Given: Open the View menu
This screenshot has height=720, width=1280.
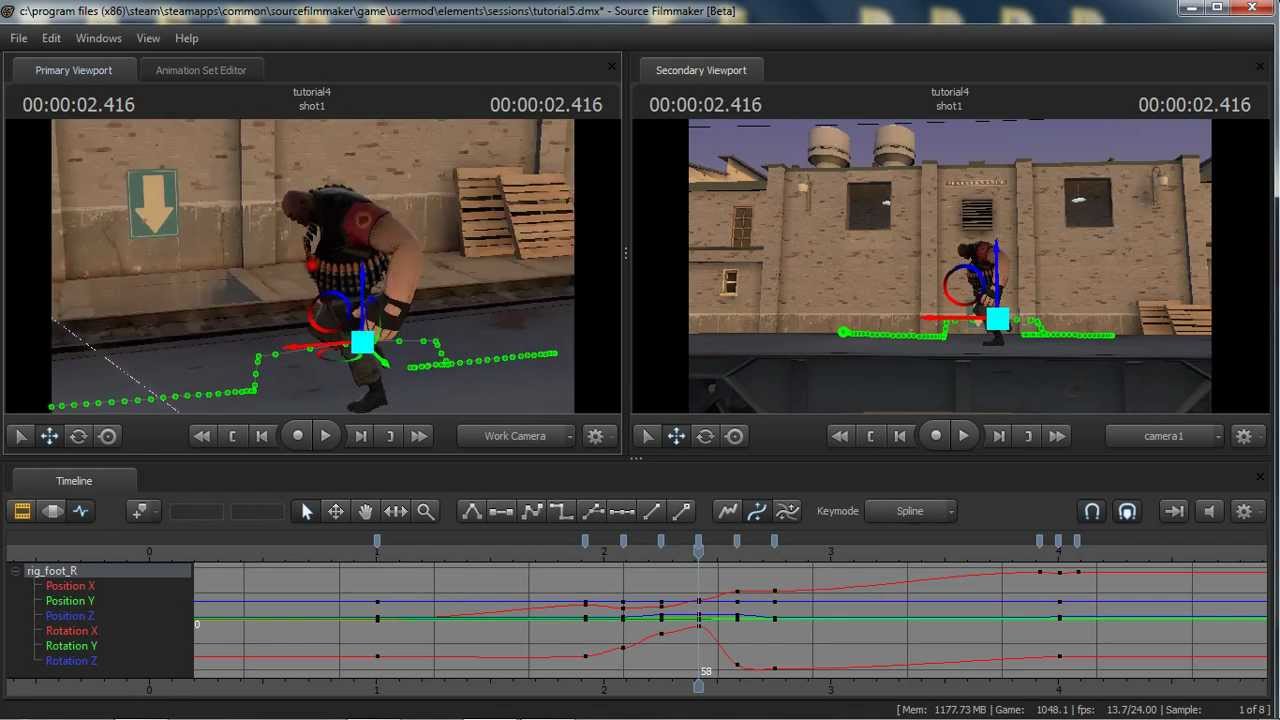Looking at the screenshot, I should 148,38.
